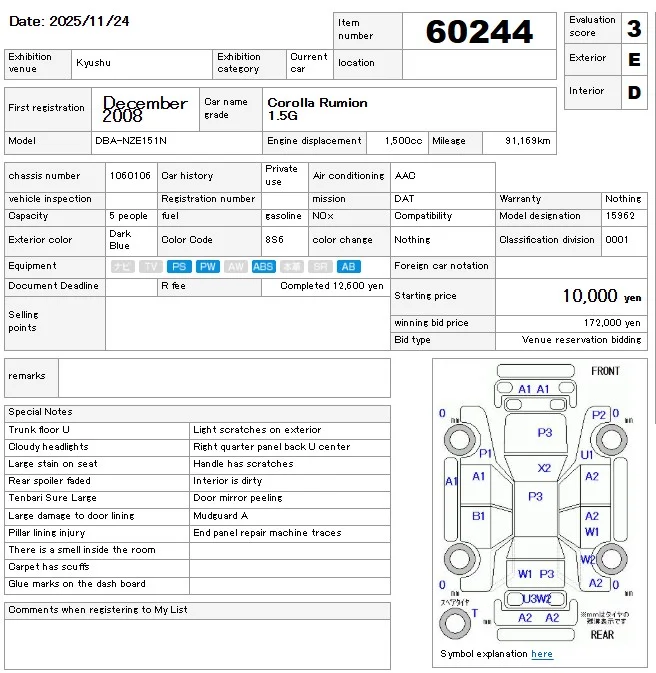The image size is (656, 673).
Task: Click the greyed-out ナビ navigation badge
Action: point(122,267)
